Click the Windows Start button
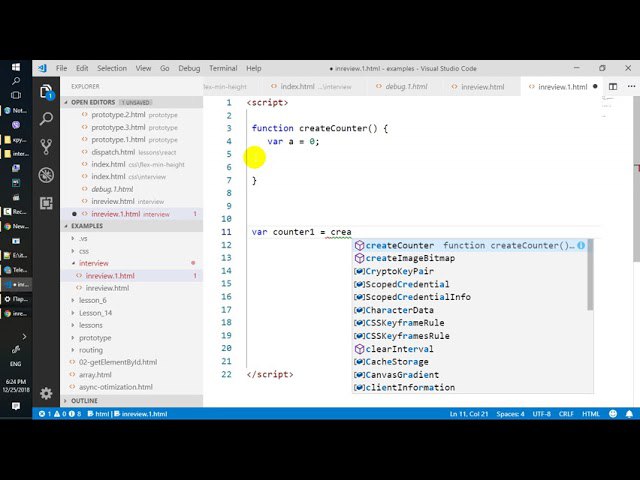 point(16,67)
